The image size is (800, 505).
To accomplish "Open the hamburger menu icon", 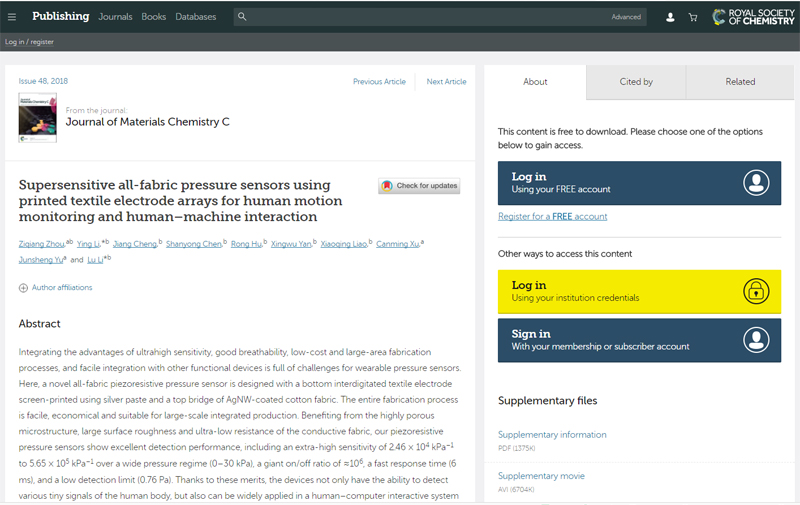I will point(11,17).
